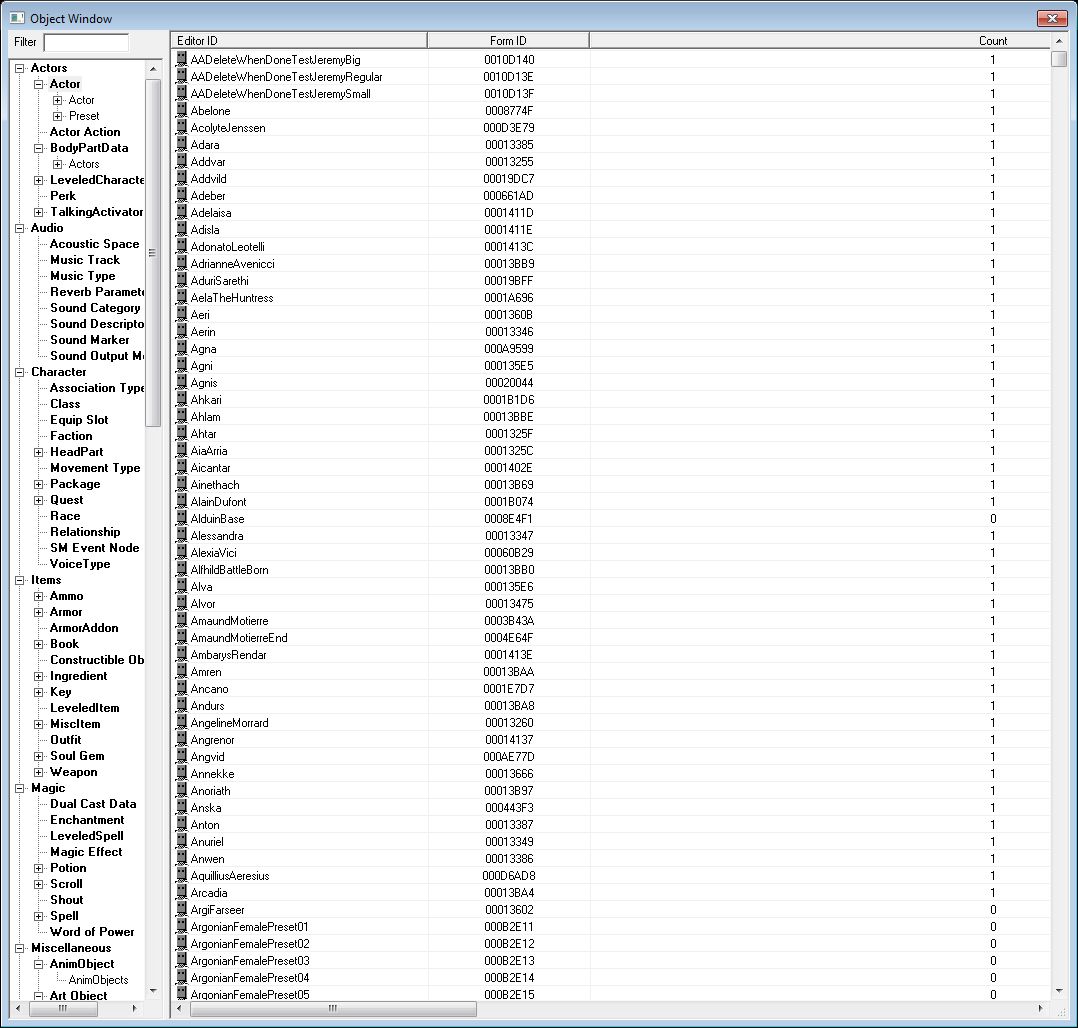Sort list by Editor ID column
Image resolution: width=1078 pixels, height=1028 pixels.
[x=299, y=41]
